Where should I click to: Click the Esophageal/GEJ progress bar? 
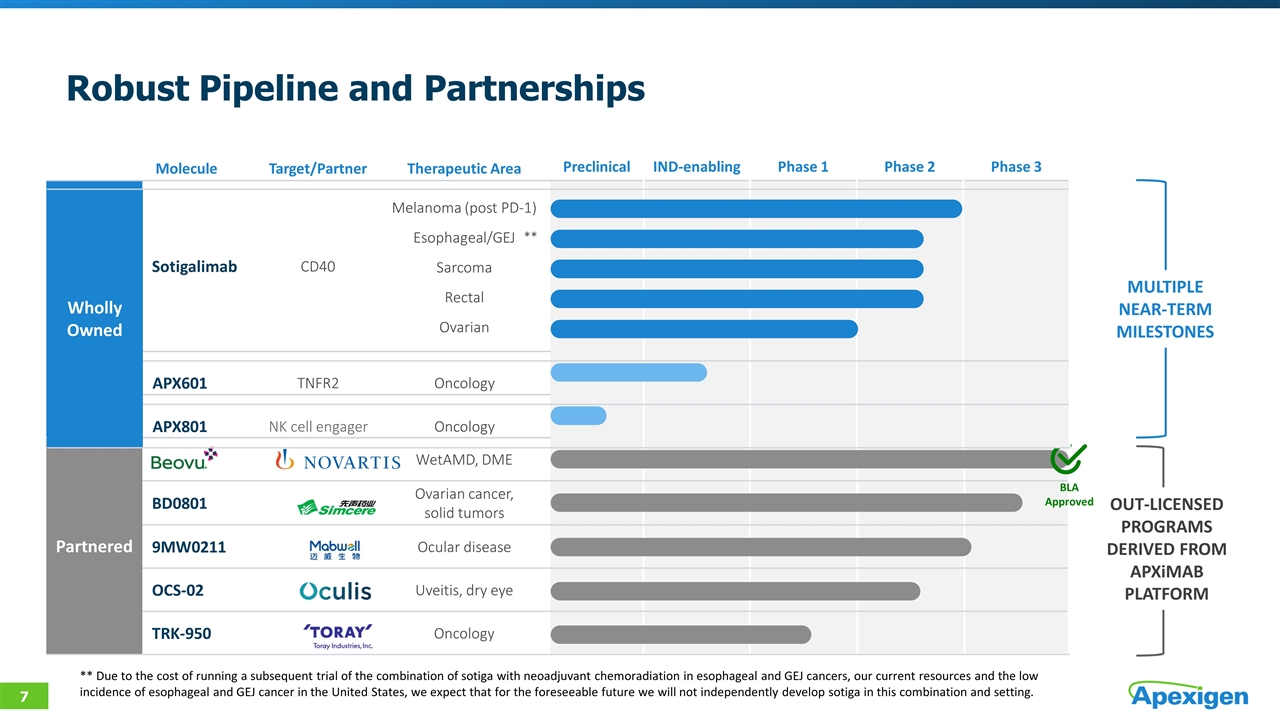[737, 238]
